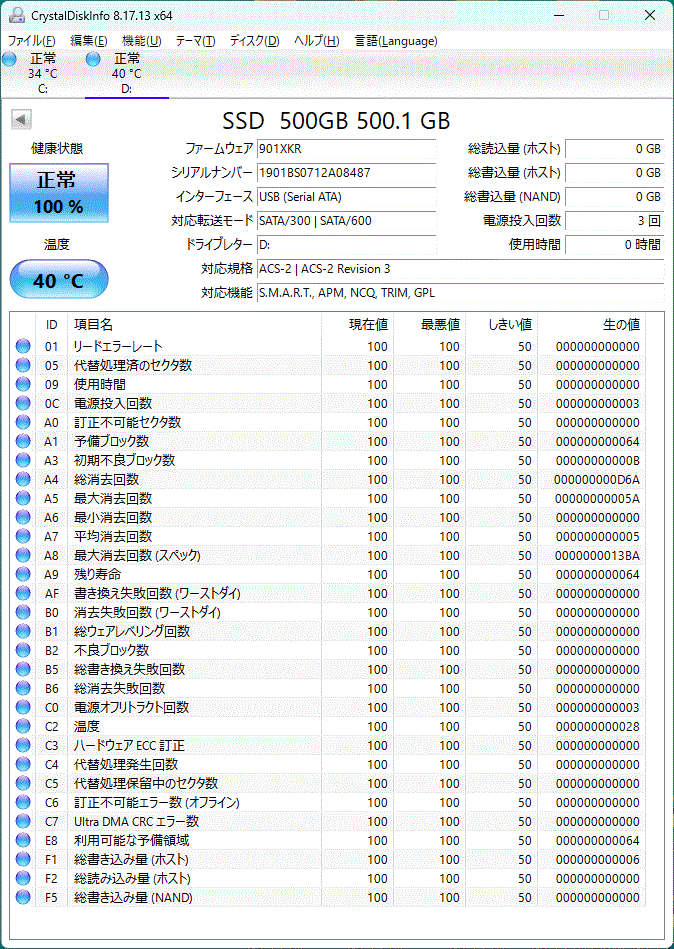Click the previous disk arrow button
The image size is (674, 949).
[x=21, y=119]
